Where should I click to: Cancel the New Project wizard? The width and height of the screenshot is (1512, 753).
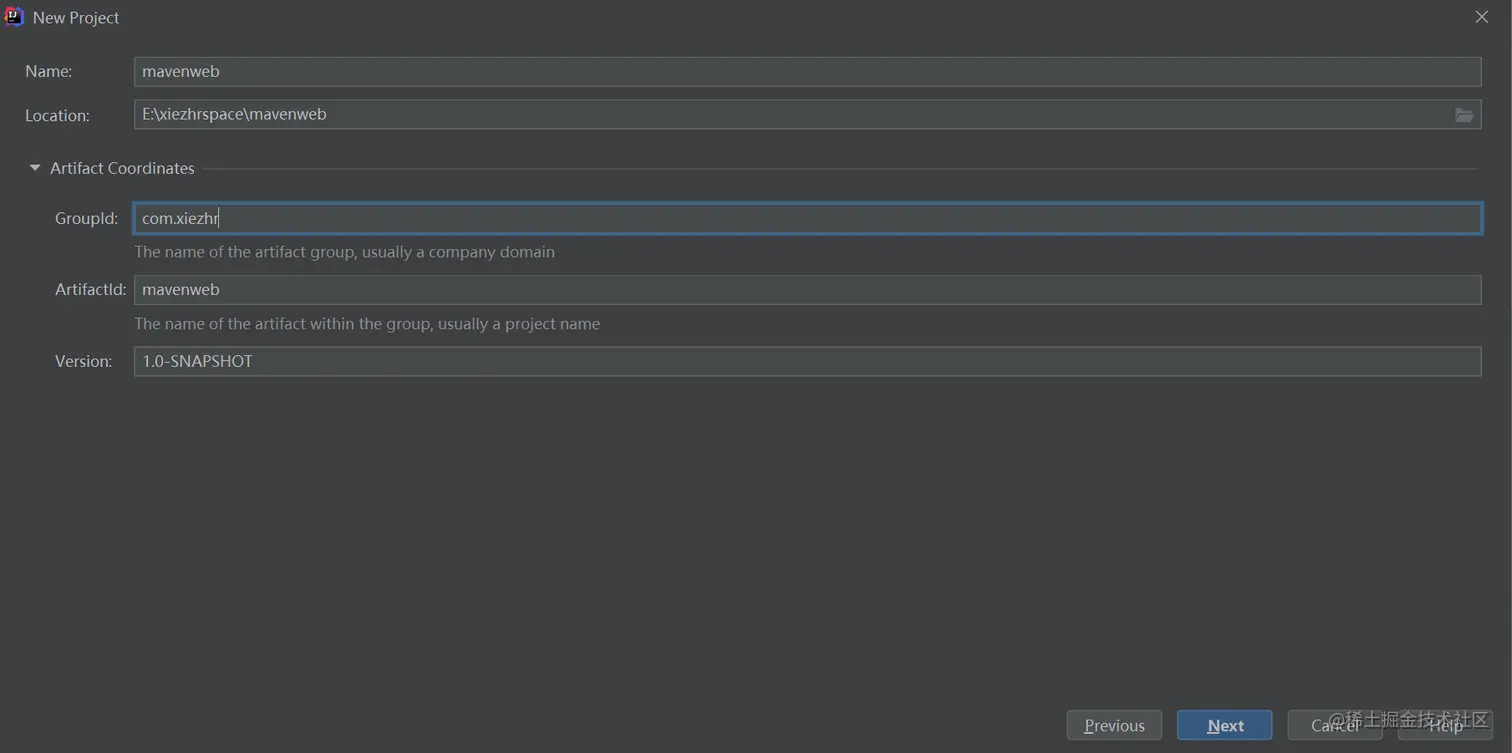click(1335, 725)
